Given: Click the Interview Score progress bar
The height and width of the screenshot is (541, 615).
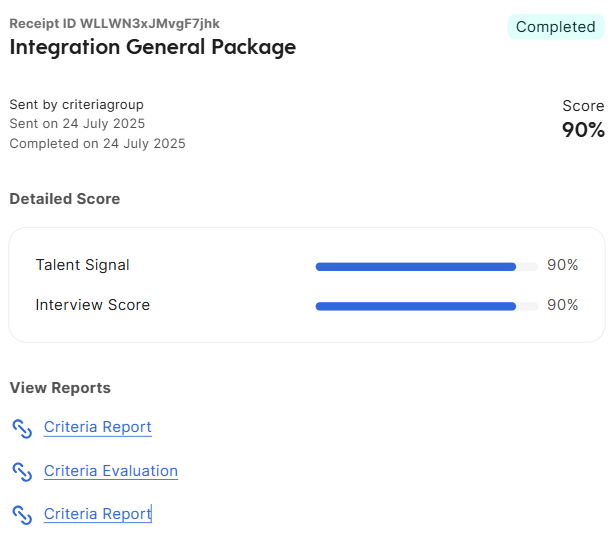Looking at the screenshot, I should click(x=427, y=306).
